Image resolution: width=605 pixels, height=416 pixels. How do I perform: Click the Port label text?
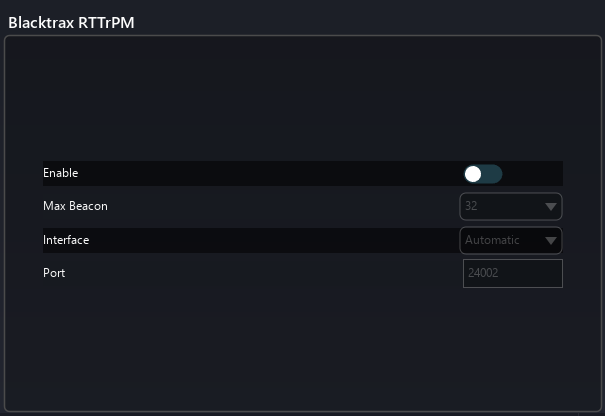[x=54, y=273]
